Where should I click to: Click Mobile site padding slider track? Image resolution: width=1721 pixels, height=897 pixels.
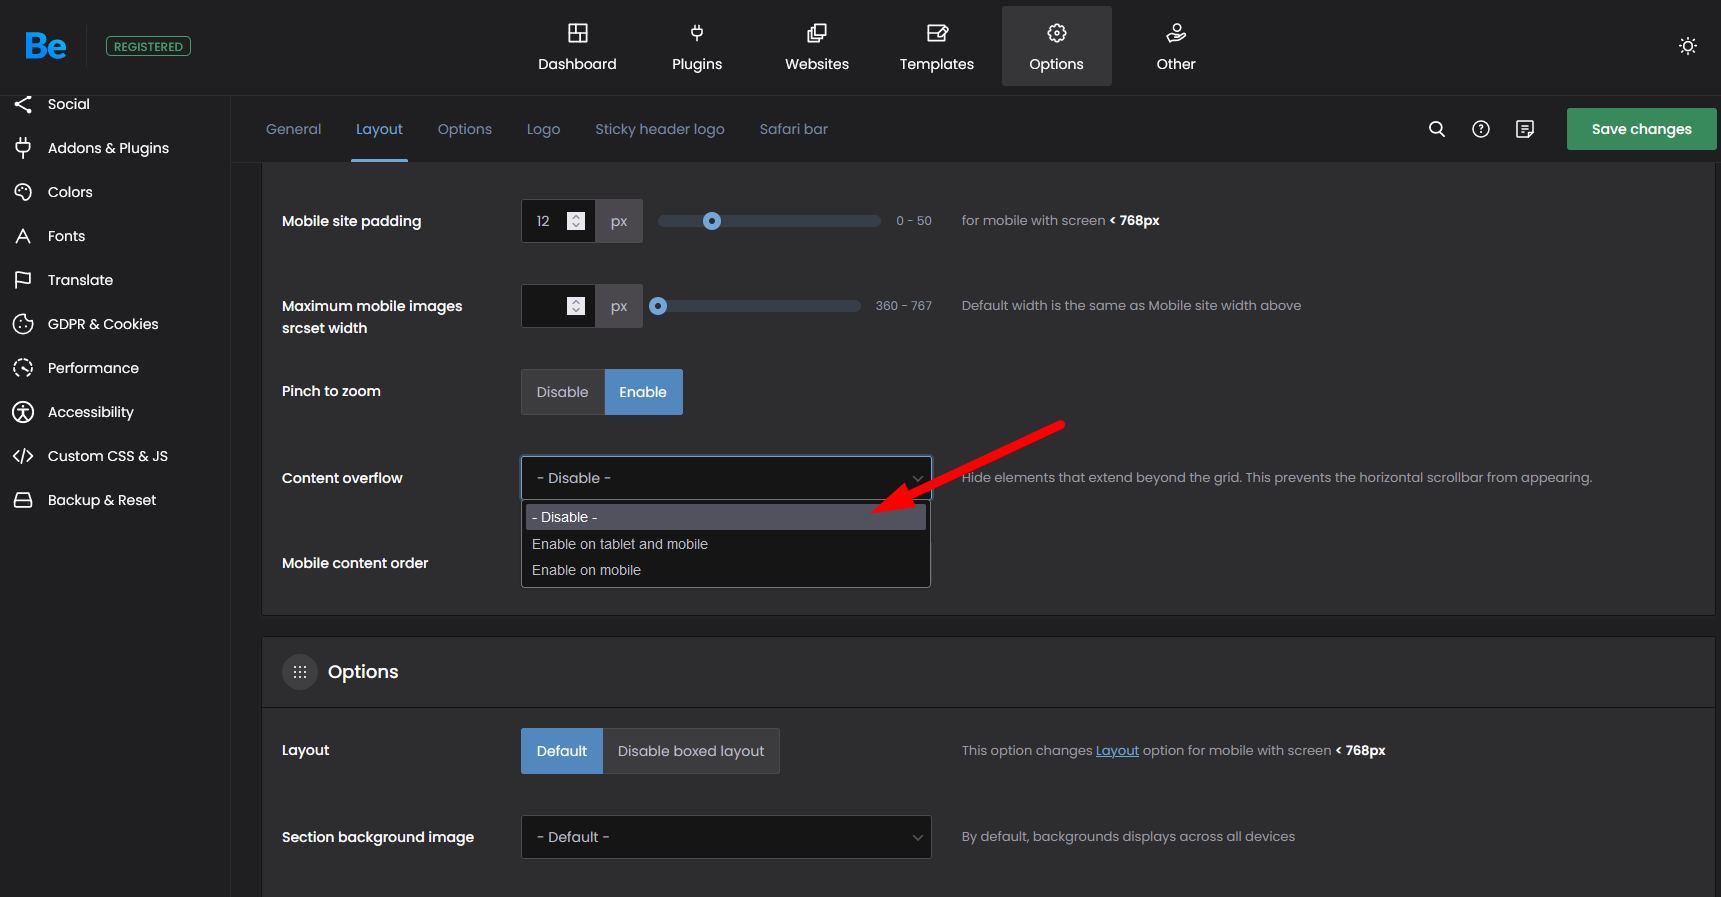tap(769, 221)
